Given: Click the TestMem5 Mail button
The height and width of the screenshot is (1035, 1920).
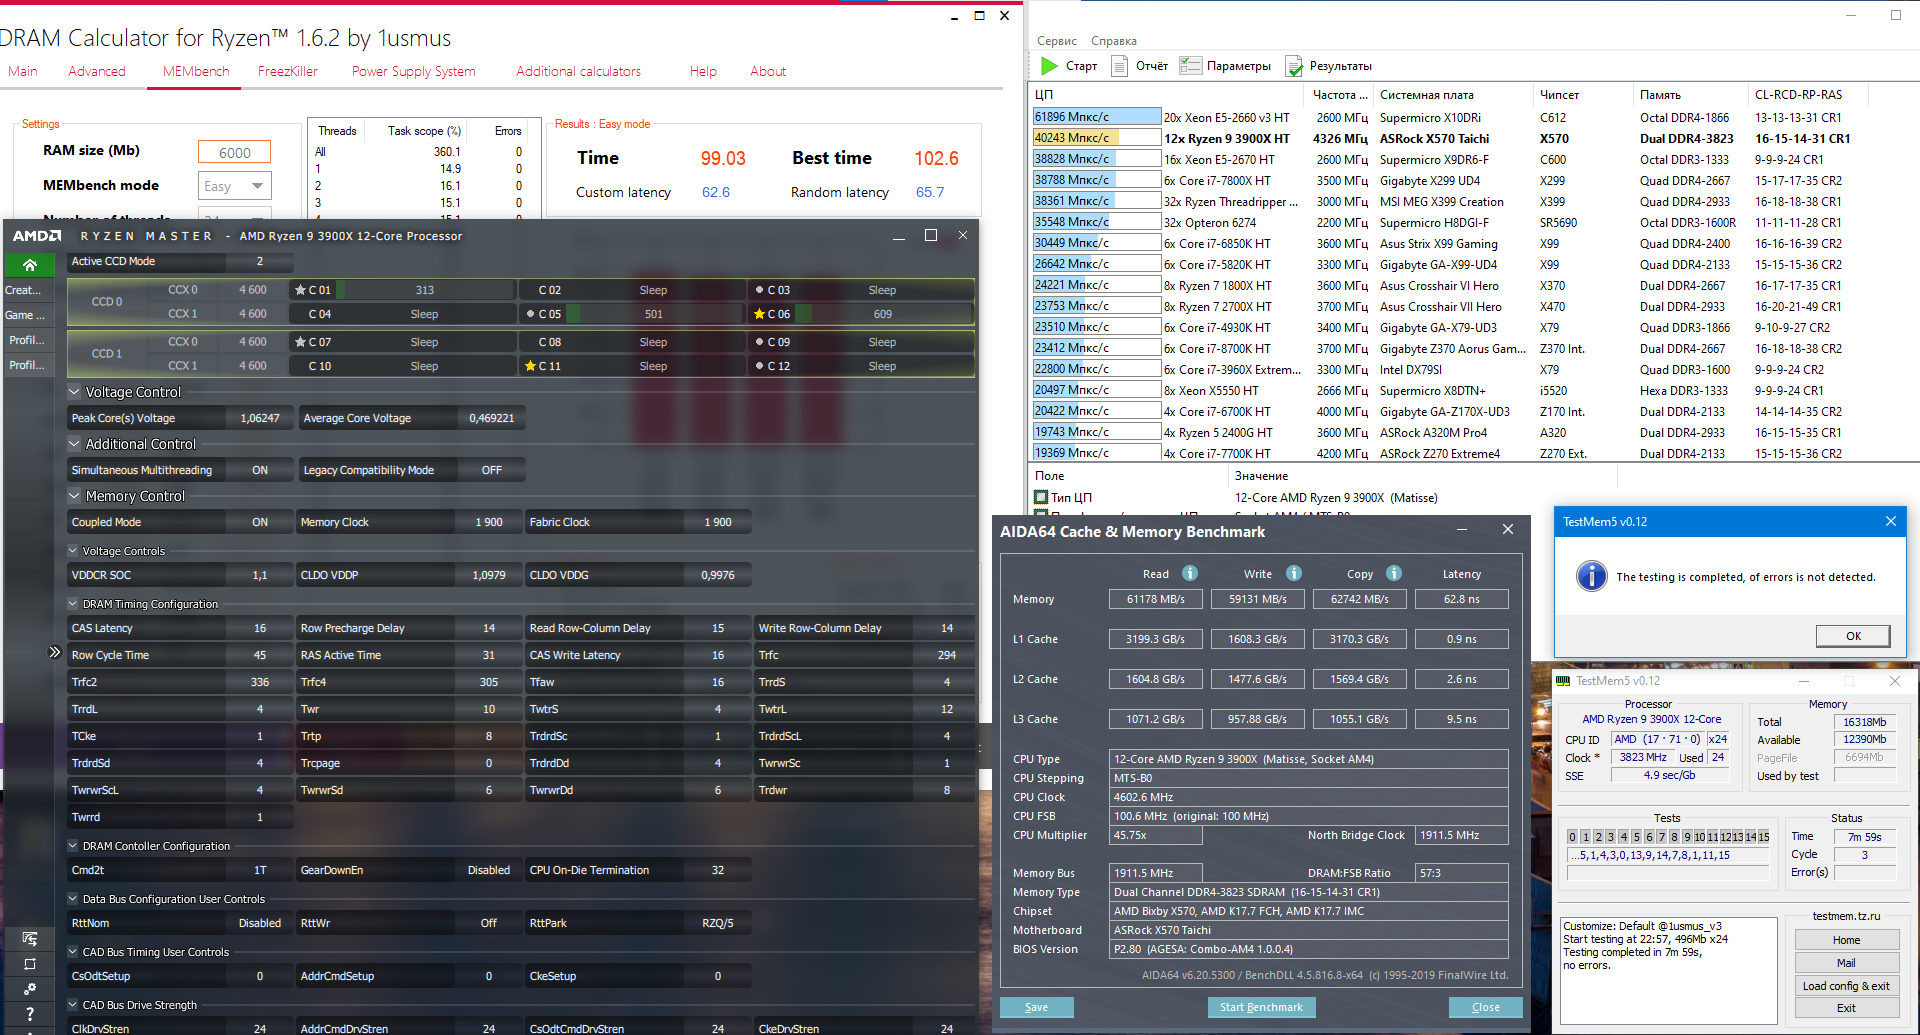Looking at the screenshot, I should click(x=1846, y=963).
